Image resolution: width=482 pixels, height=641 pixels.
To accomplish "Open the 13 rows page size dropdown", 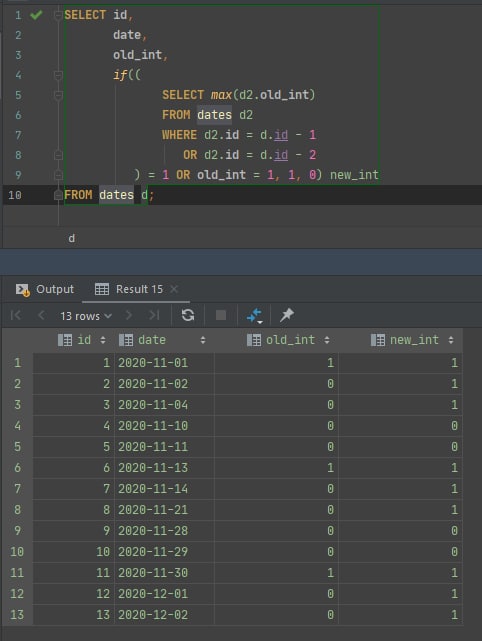I will pos(86,316).
